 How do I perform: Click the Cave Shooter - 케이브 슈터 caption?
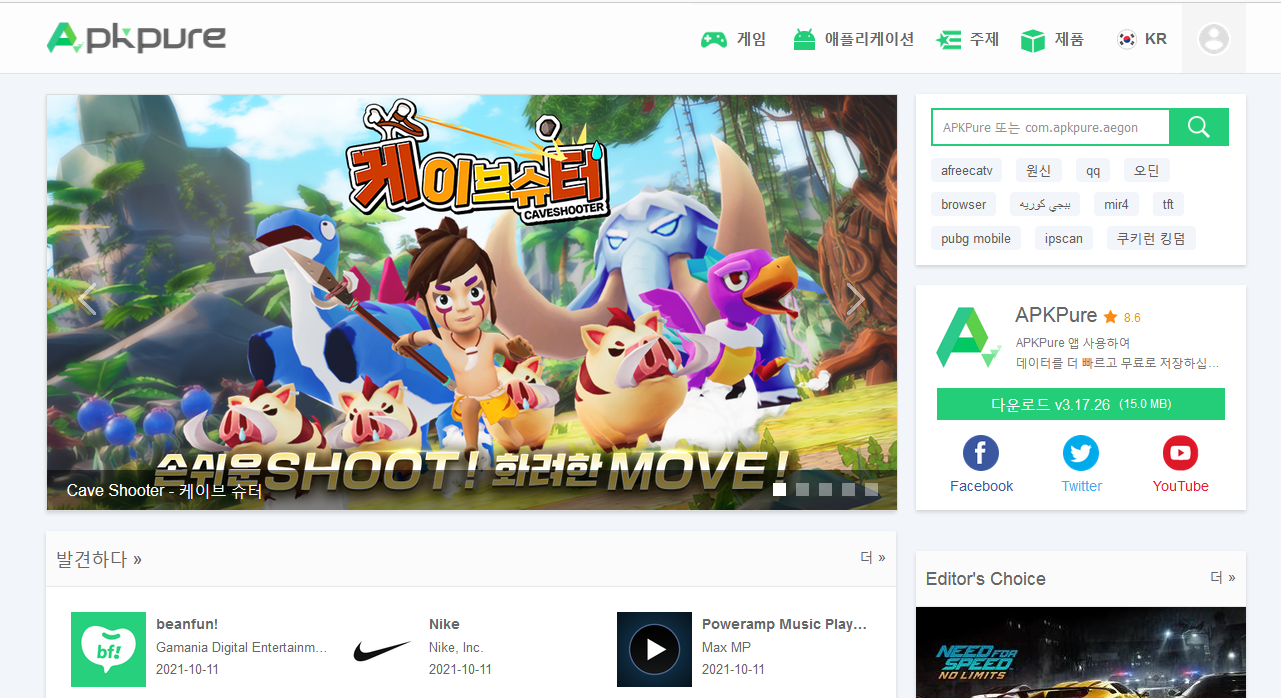pos(164,491)
